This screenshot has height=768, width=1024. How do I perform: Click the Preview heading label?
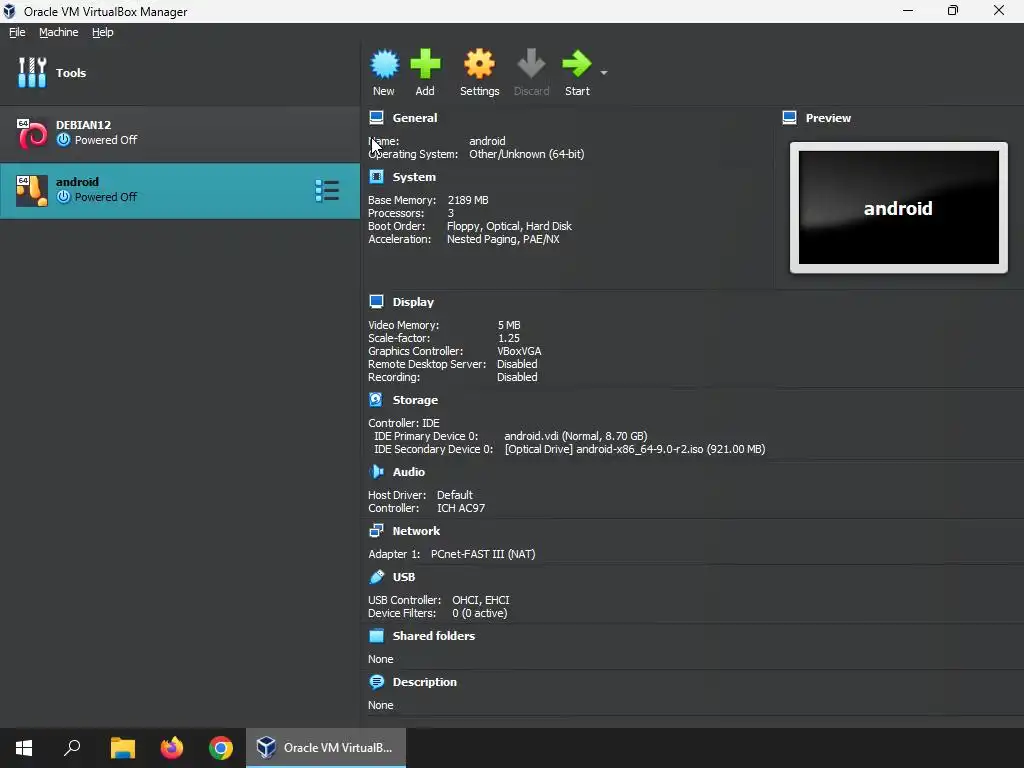coord(828,118)
